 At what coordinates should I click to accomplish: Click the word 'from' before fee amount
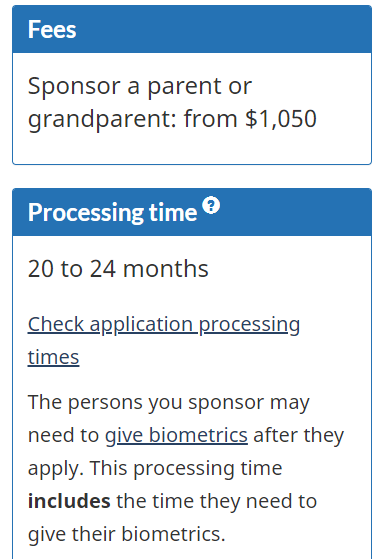[x=211, y=119]
